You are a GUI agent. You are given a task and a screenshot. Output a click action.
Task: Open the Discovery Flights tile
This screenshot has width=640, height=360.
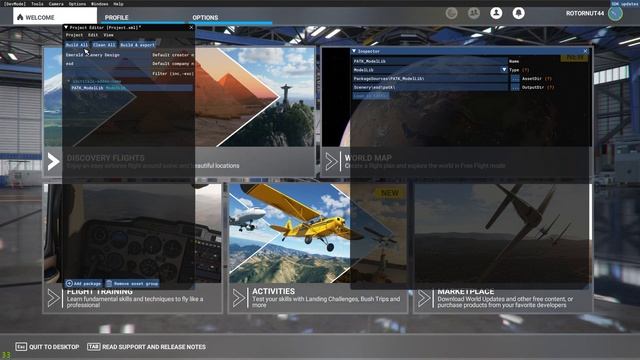pyautogui.click(x=179, y=112)
